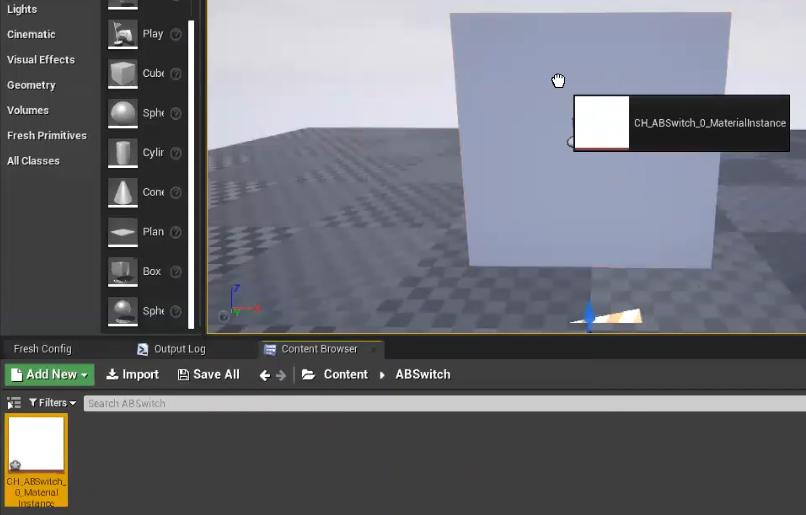Select the Cone primitive icon
Screen dimensions: 806x515
[123, 192]
